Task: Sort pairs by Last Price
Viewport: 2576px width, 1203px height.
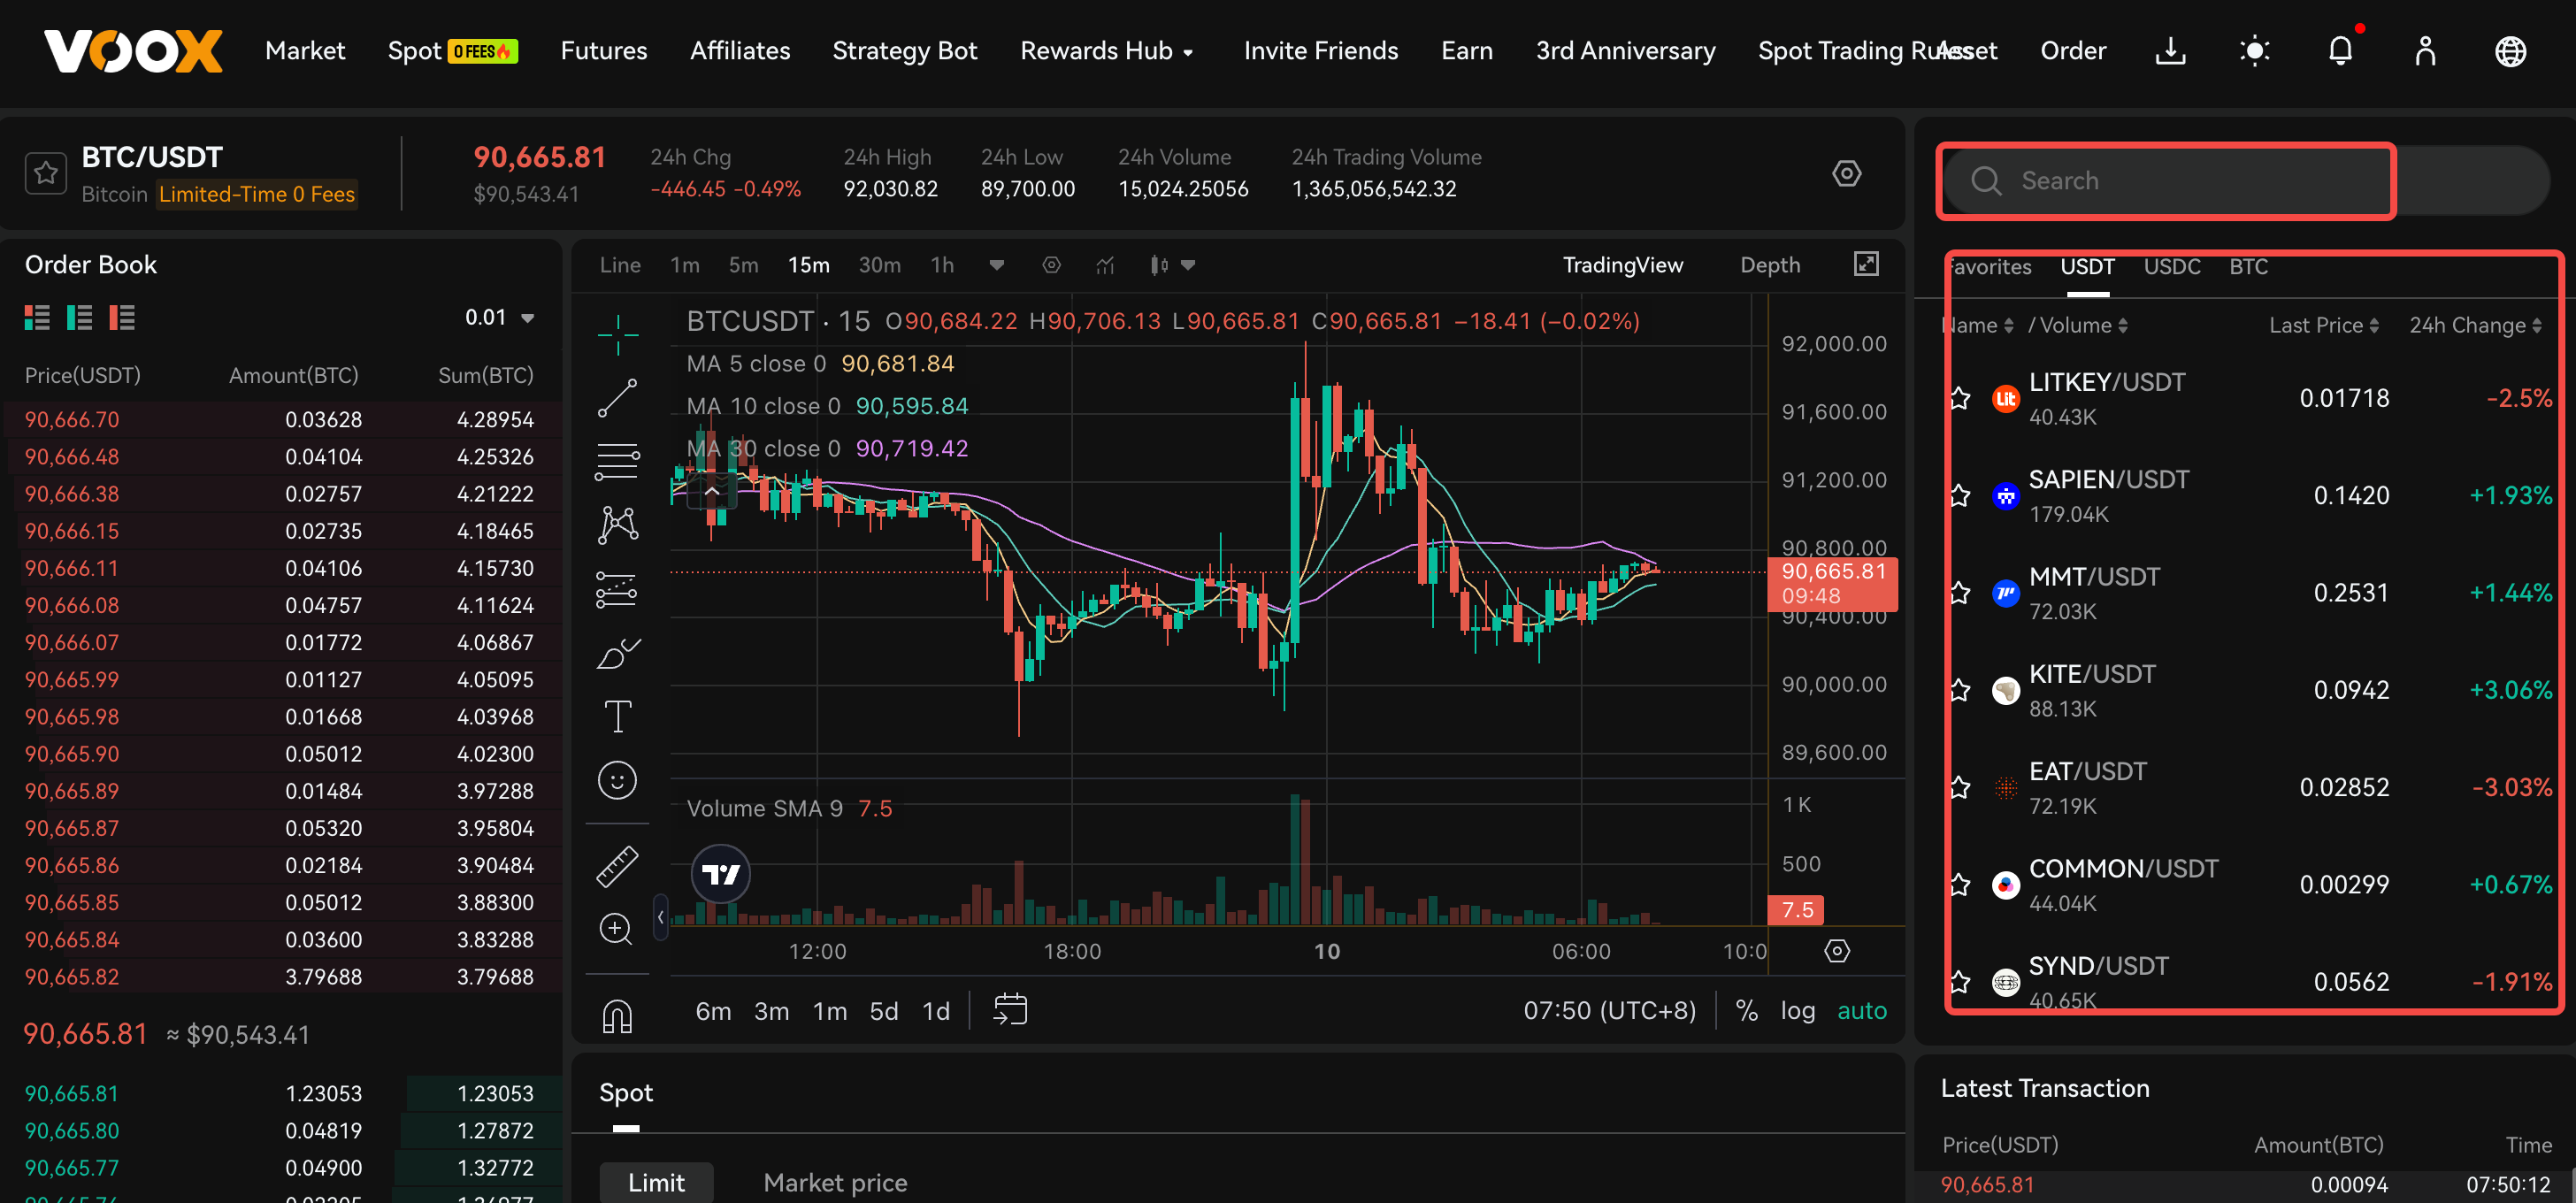Action: pos(2324,326)
